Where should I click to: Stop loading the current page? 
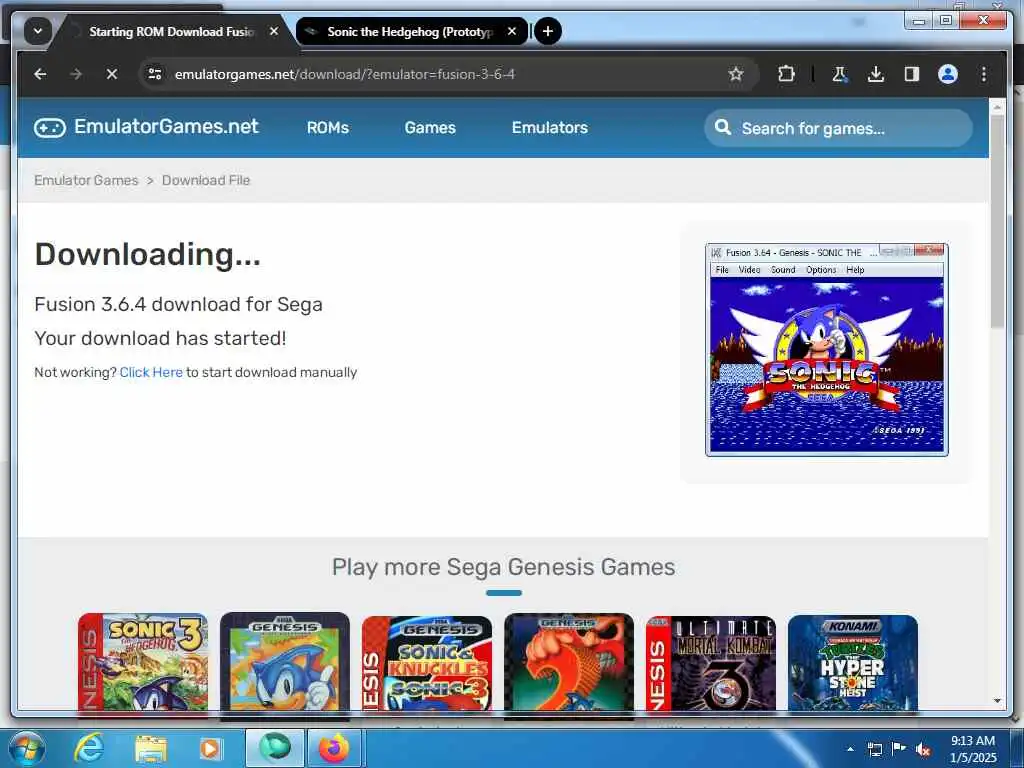(x=112, y=74)
